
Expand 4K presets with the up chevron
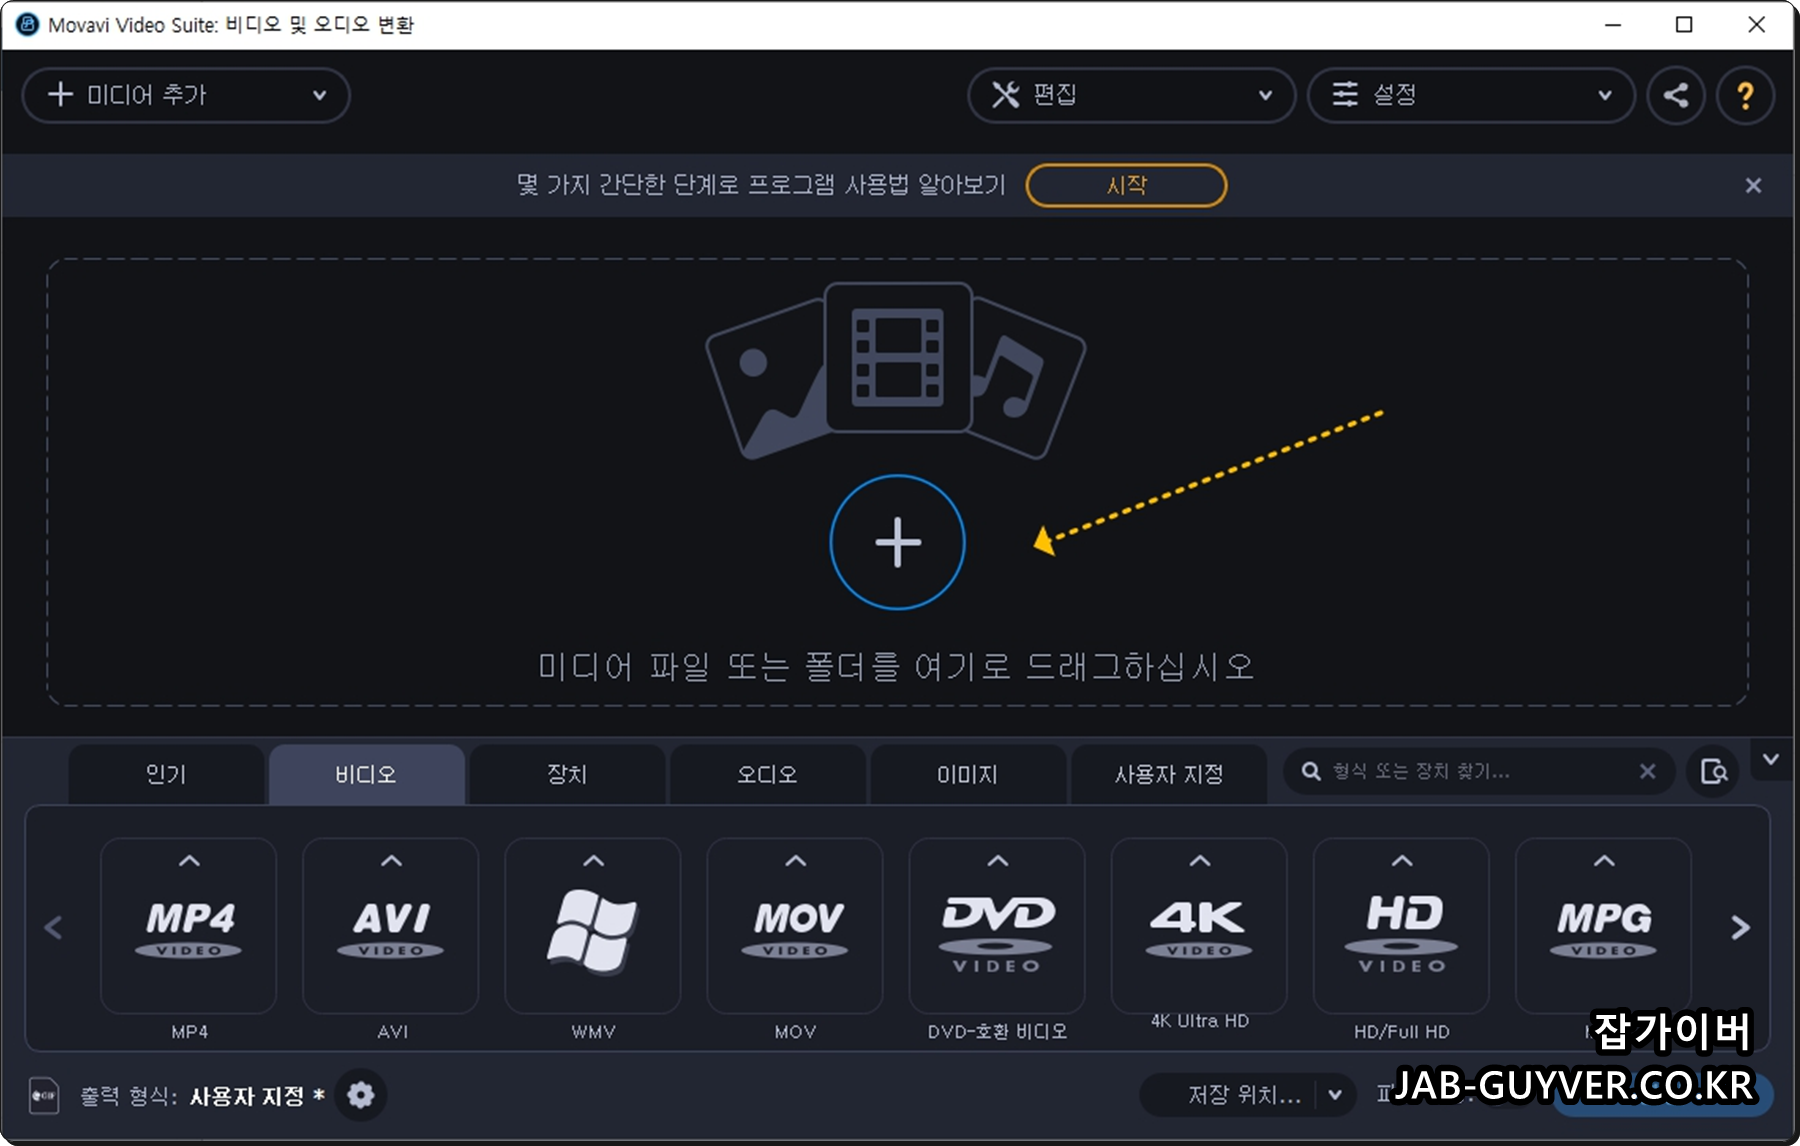pyautogui.click(x=1199, y=861)
